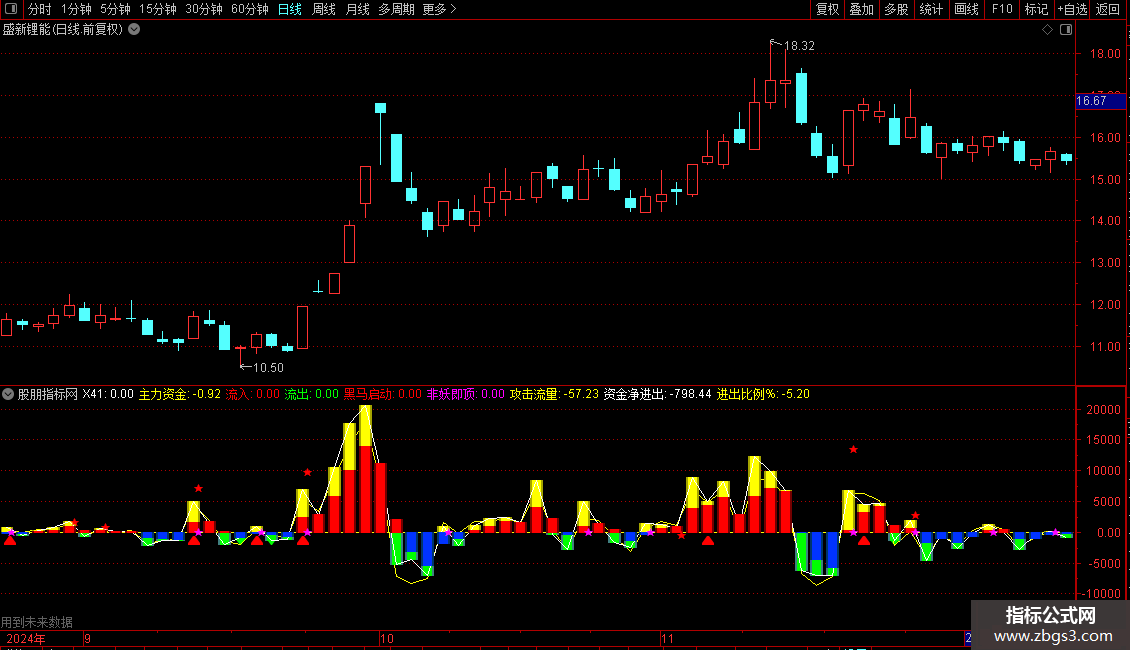This screenshot has height=650, width=1130.
Task: Toggle the side panel icon beside the diamond
Action: tap(1066, 30)
